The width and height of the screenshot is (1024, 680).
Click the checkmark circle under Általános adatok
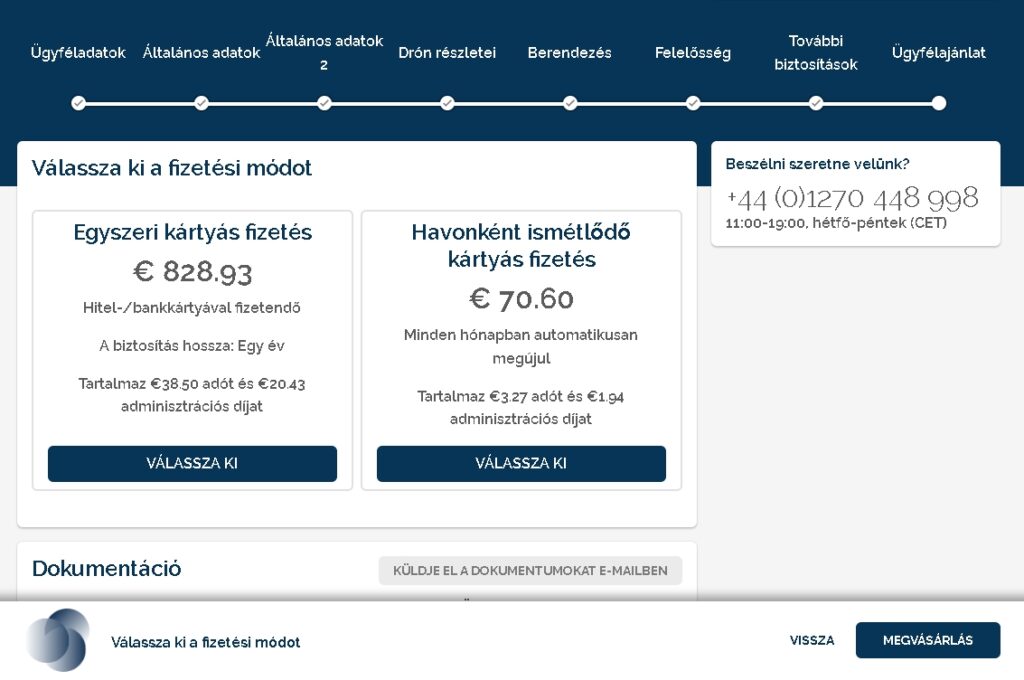tap(201, 103)
